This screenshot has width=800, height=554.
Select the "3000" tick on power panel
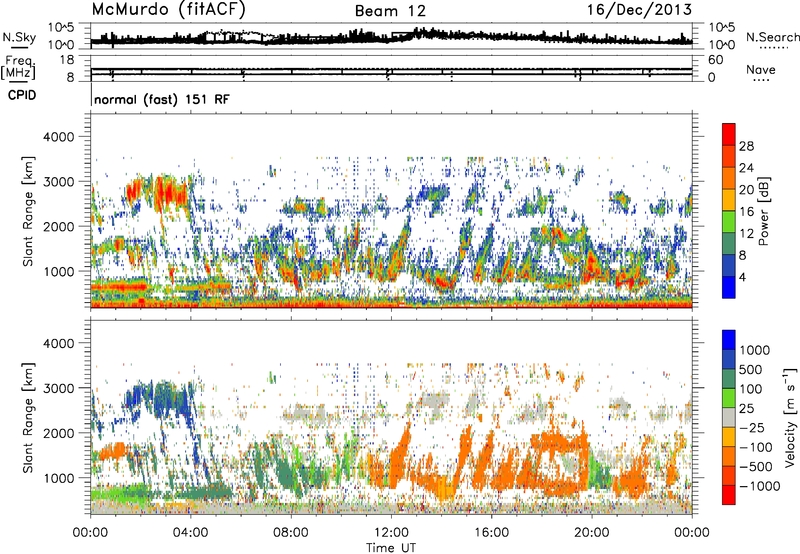pyautogui.click(x=58, y=182)
